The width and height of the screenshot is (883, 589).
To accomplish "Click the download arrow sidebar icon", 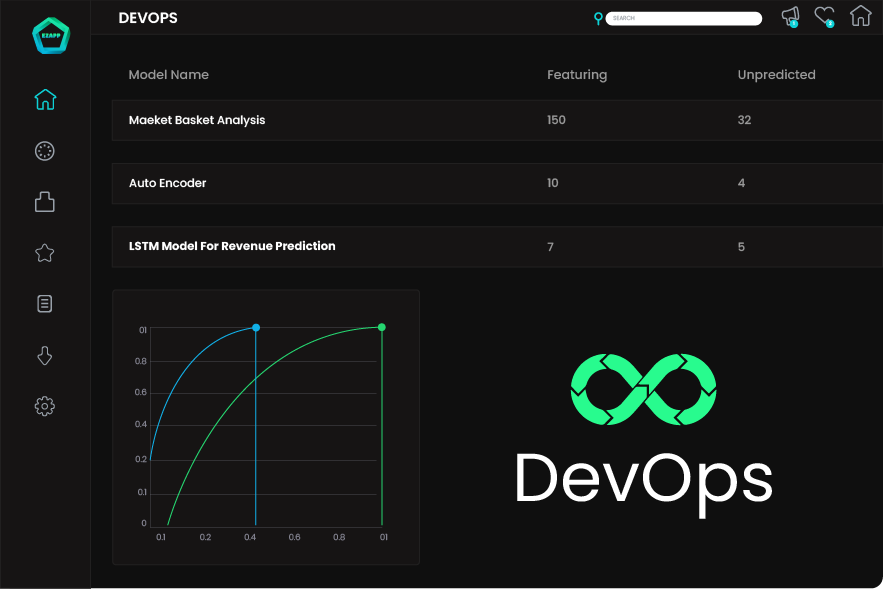I will point(44,355).
